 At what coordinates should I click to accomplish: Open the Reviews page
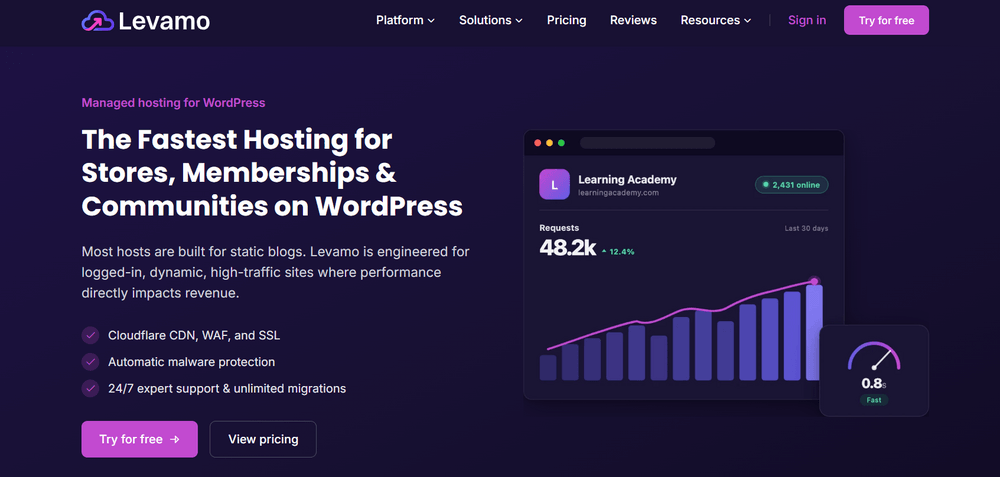(x=633, y=20)
